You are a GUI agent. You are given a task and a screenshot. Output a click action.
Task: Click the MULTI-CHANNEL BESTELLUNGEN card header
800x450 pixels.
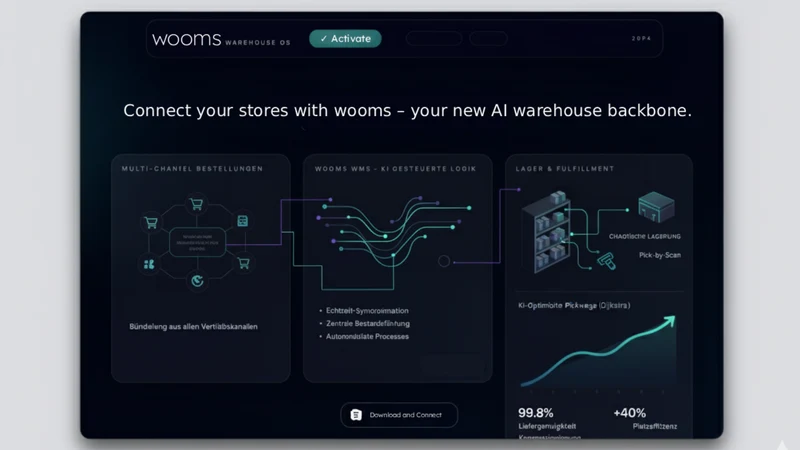192,169
